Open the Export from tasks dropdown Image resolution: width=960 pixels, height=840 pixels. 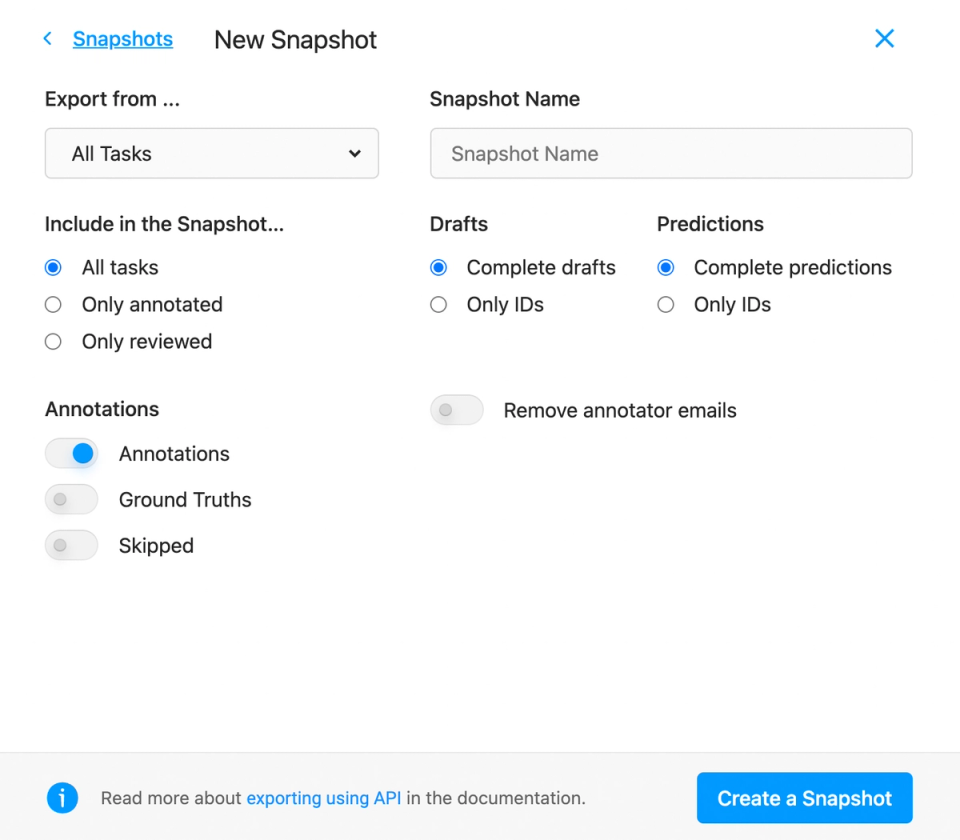pyautogui.click(x=211, y=153)
